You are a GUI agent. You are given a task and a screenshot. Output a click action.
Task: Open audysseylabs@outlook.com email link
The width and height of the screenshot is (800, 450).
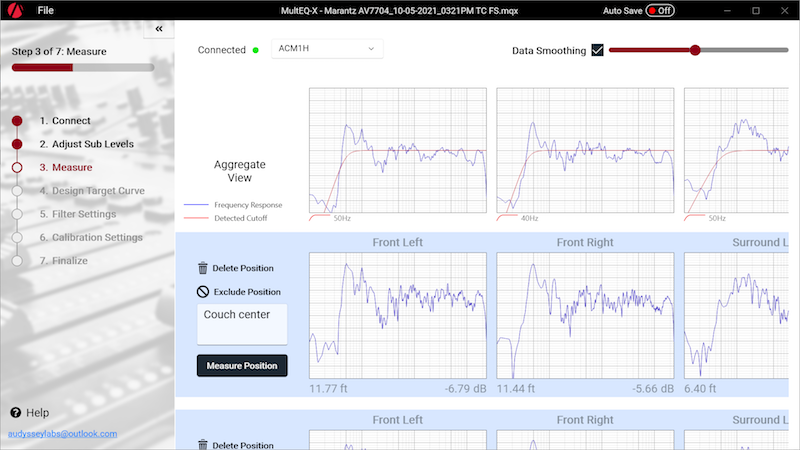(x=62, y=434)
